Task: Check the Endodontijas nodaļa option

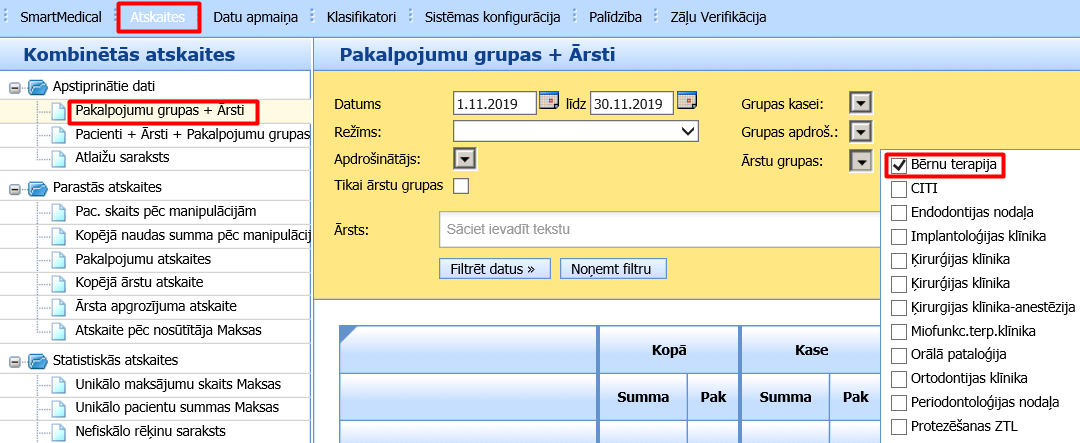Action: point(899,212)
